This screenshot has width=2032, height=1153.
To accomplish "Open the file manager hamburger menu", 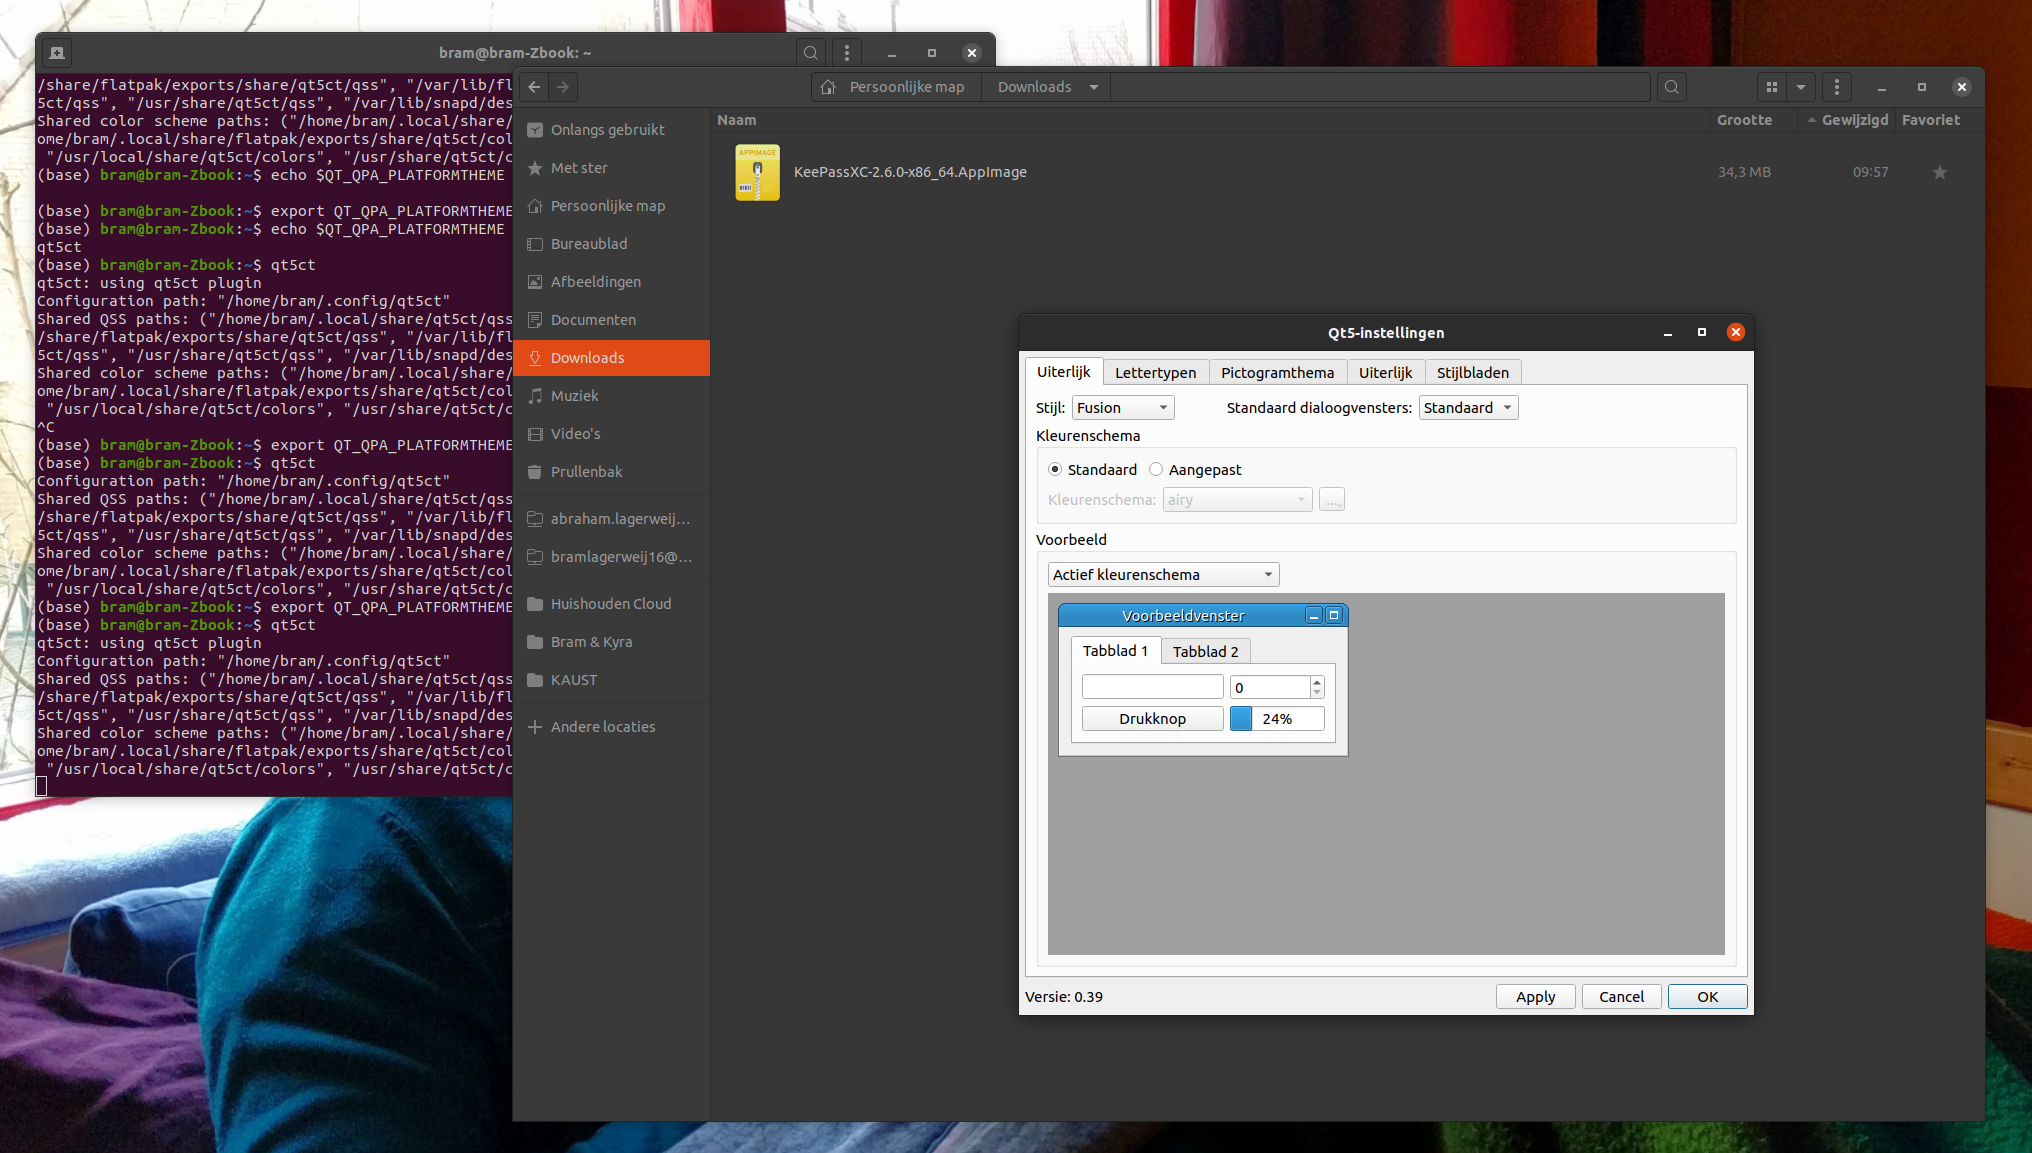I will [1836, 87].
